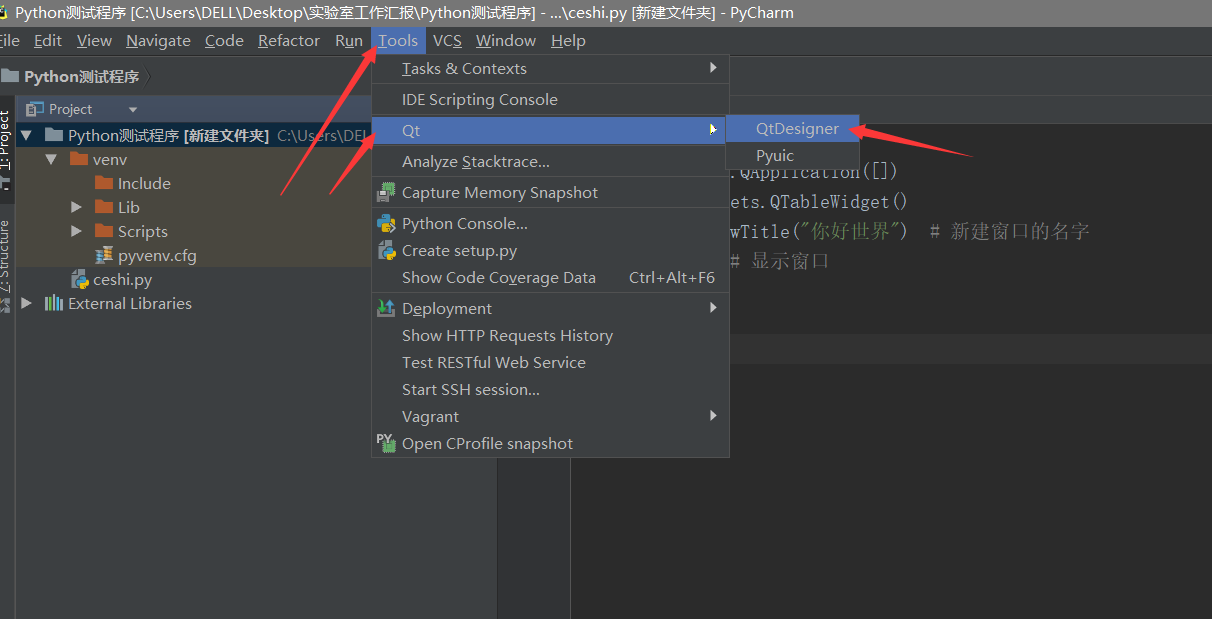Click the Lib folder icon
This screenshot has height=619, width=1212.
click(103, 207)
